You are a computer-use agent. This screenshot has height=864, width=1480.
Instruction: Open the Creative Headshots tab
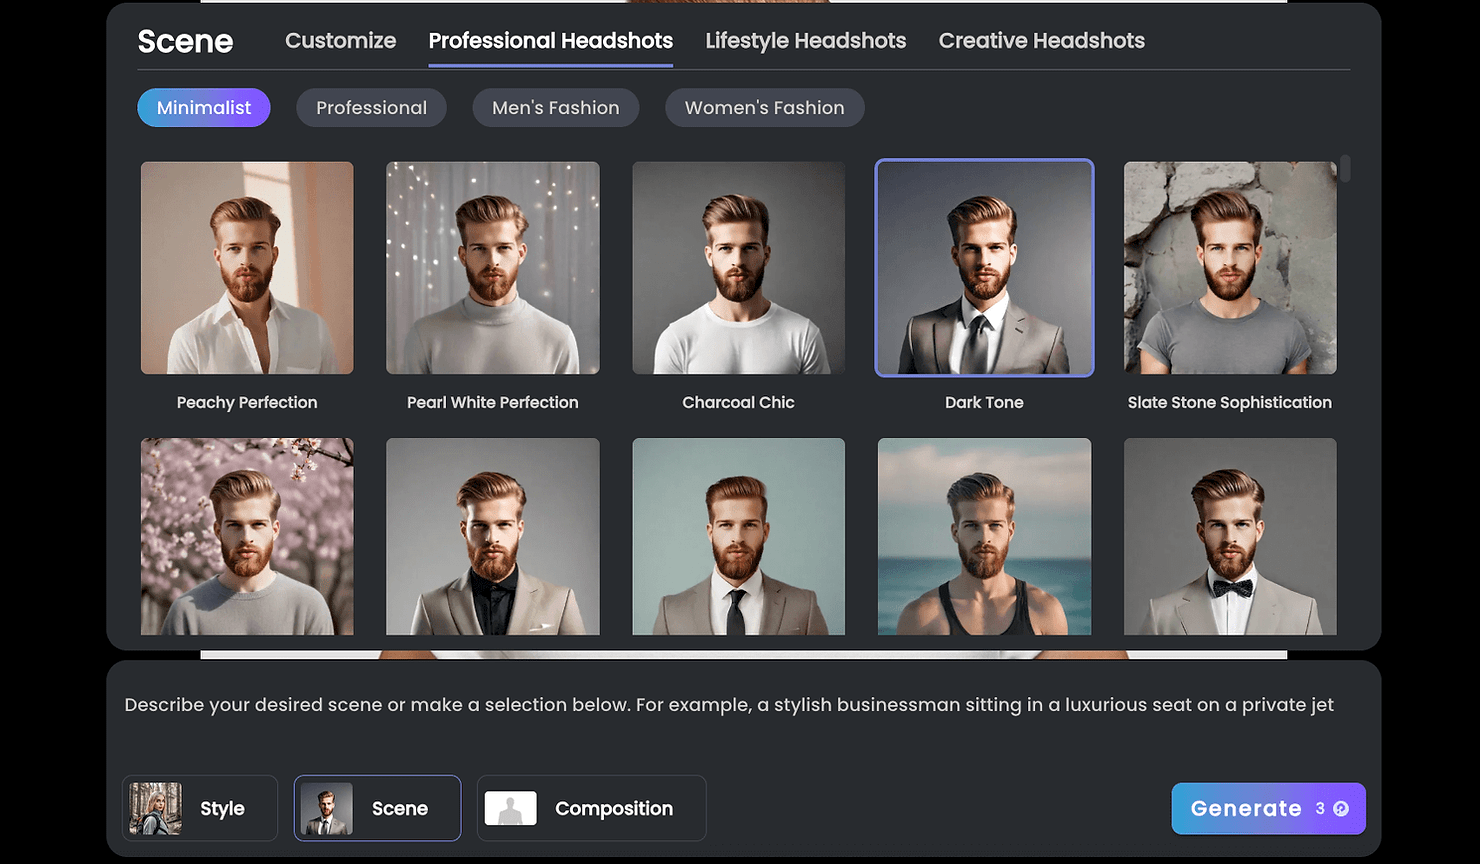[x=1041, y=41]
